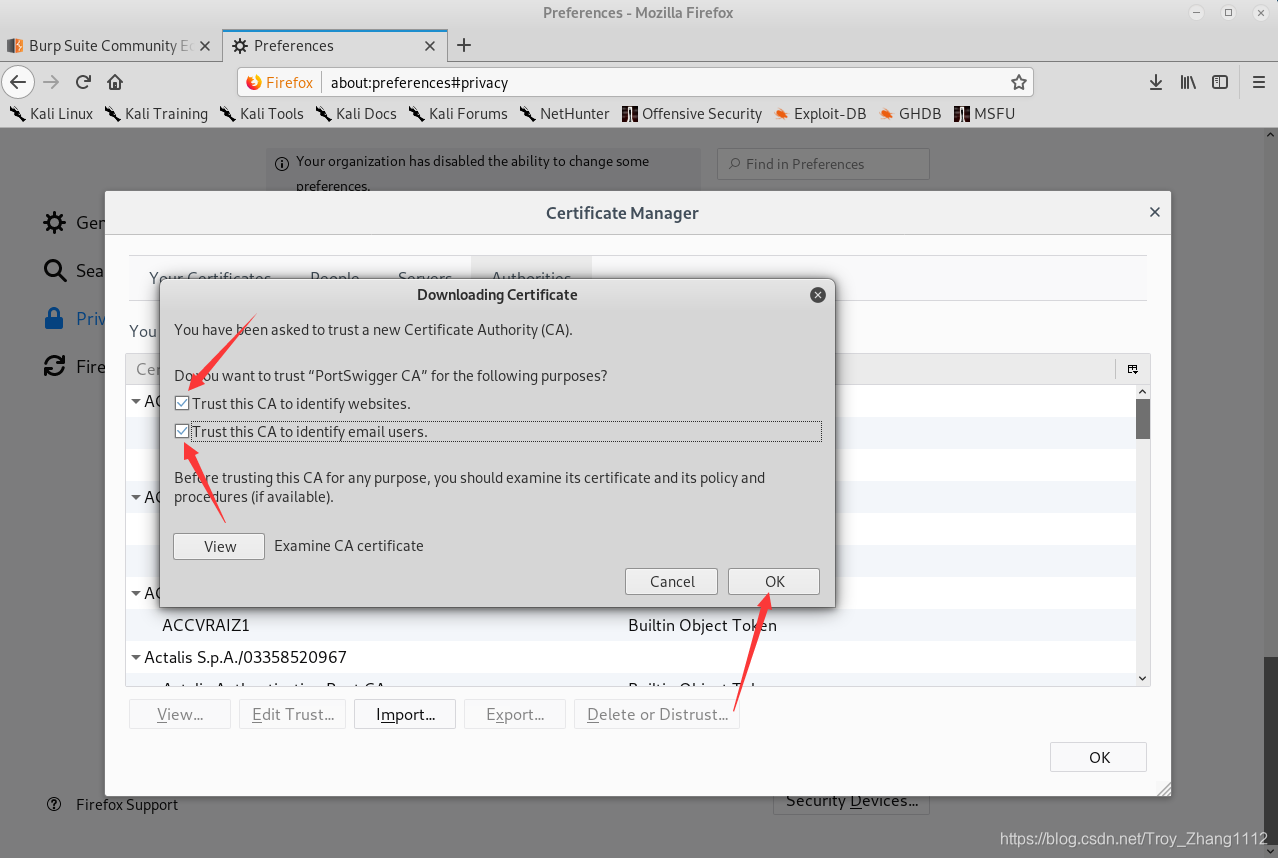Click the Find in Preferences search box
Image resolution: width=1278 pixels, height=858 pixels.
click(x=823, y=164)
